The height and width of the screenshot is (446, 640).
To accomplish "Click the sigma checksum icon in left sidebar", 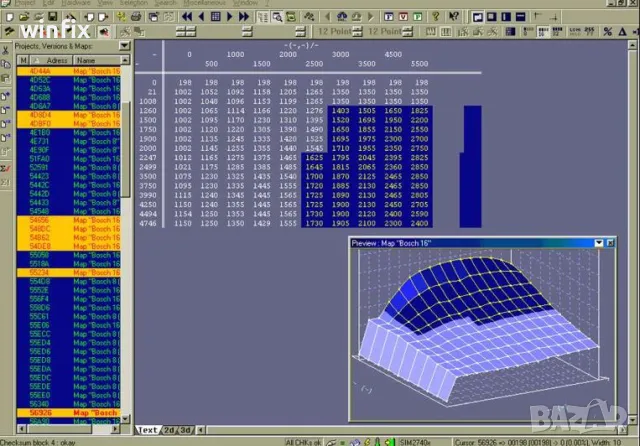I will pyautogui.click(x=6, y=168).
